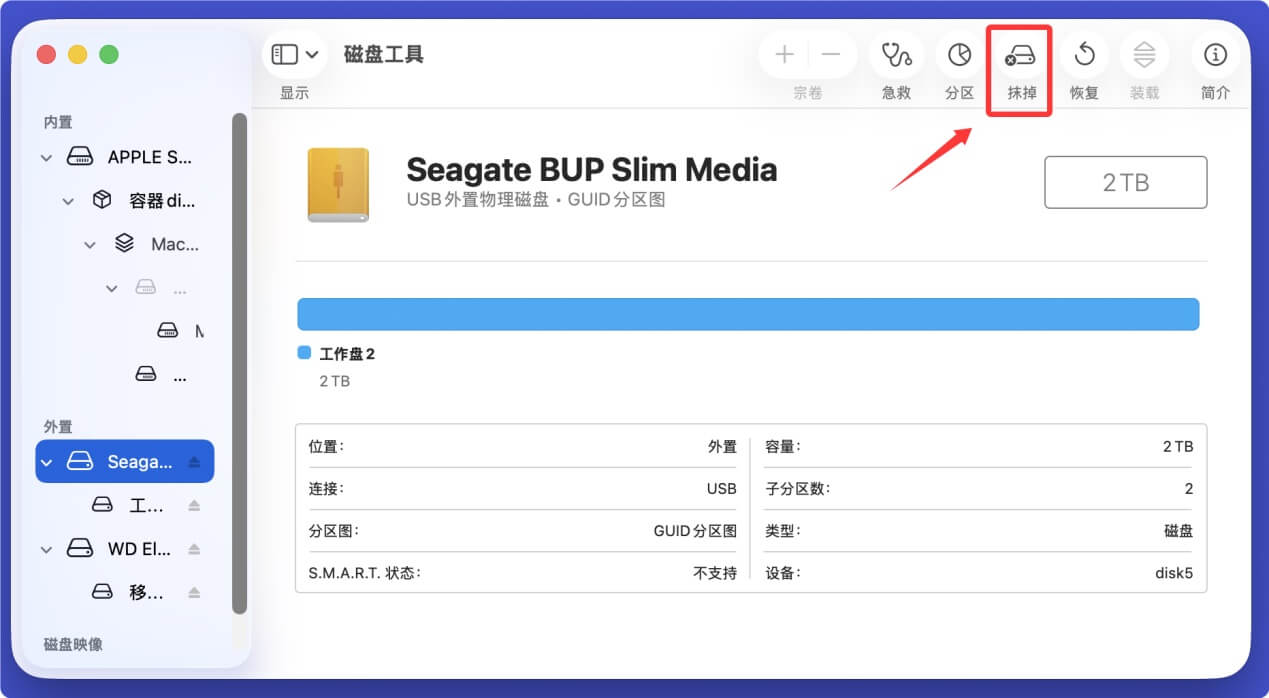The image size is (1269, 698).
Task: Click the remove volume (-) icon
Action: tap(830, 56)
